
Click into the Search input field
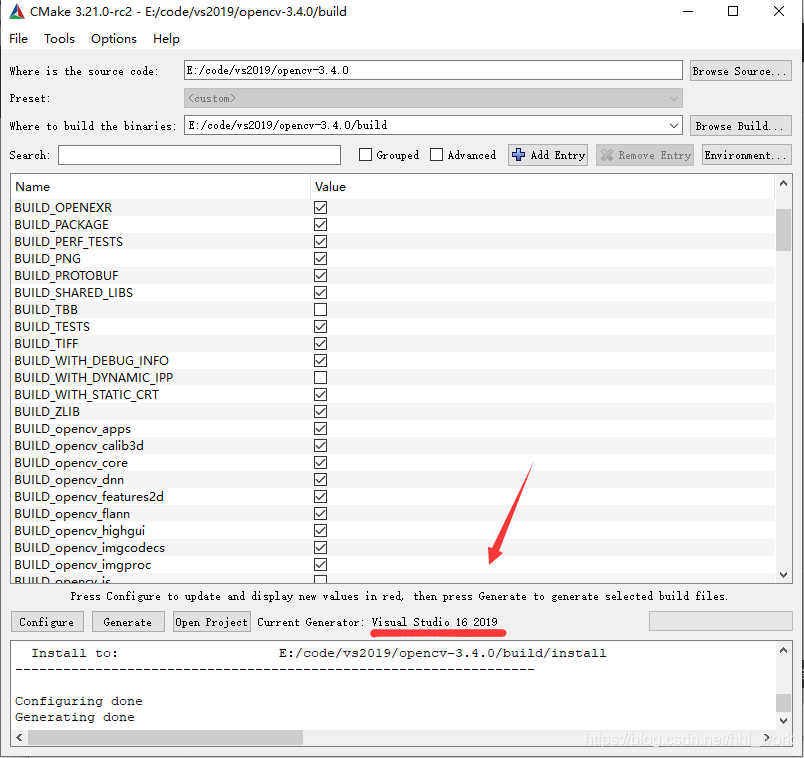point(199,155)
